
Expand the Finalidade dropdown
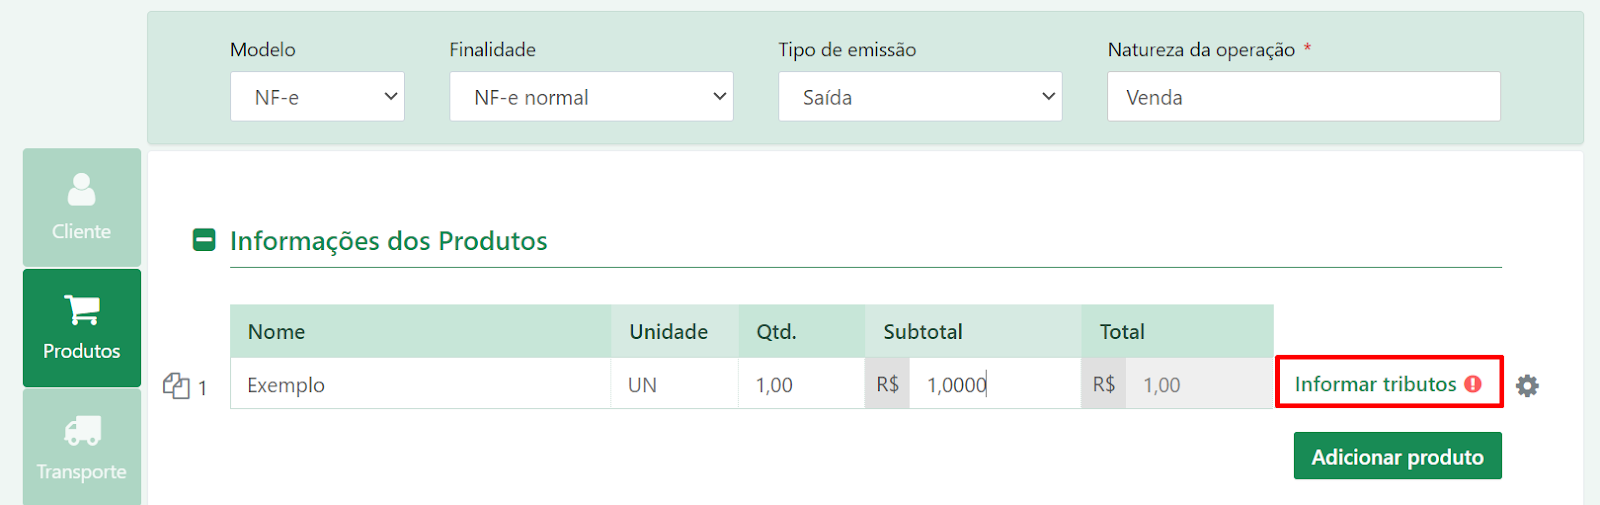[591, 97]
